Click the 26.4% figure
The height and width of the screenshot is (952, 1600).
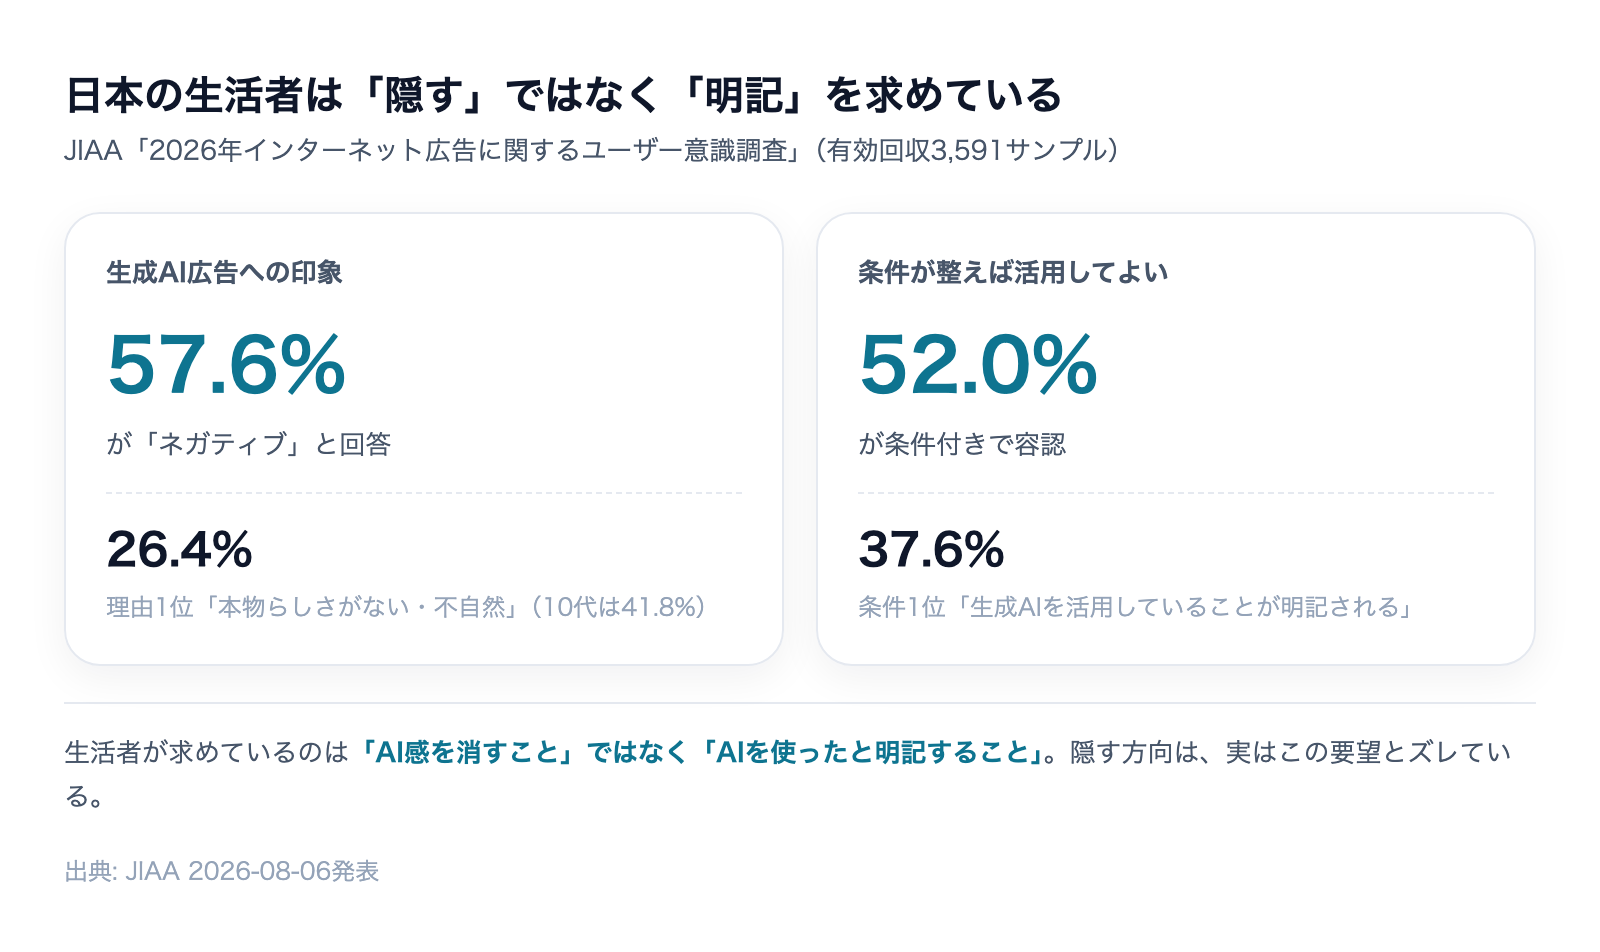pos(180,549)
